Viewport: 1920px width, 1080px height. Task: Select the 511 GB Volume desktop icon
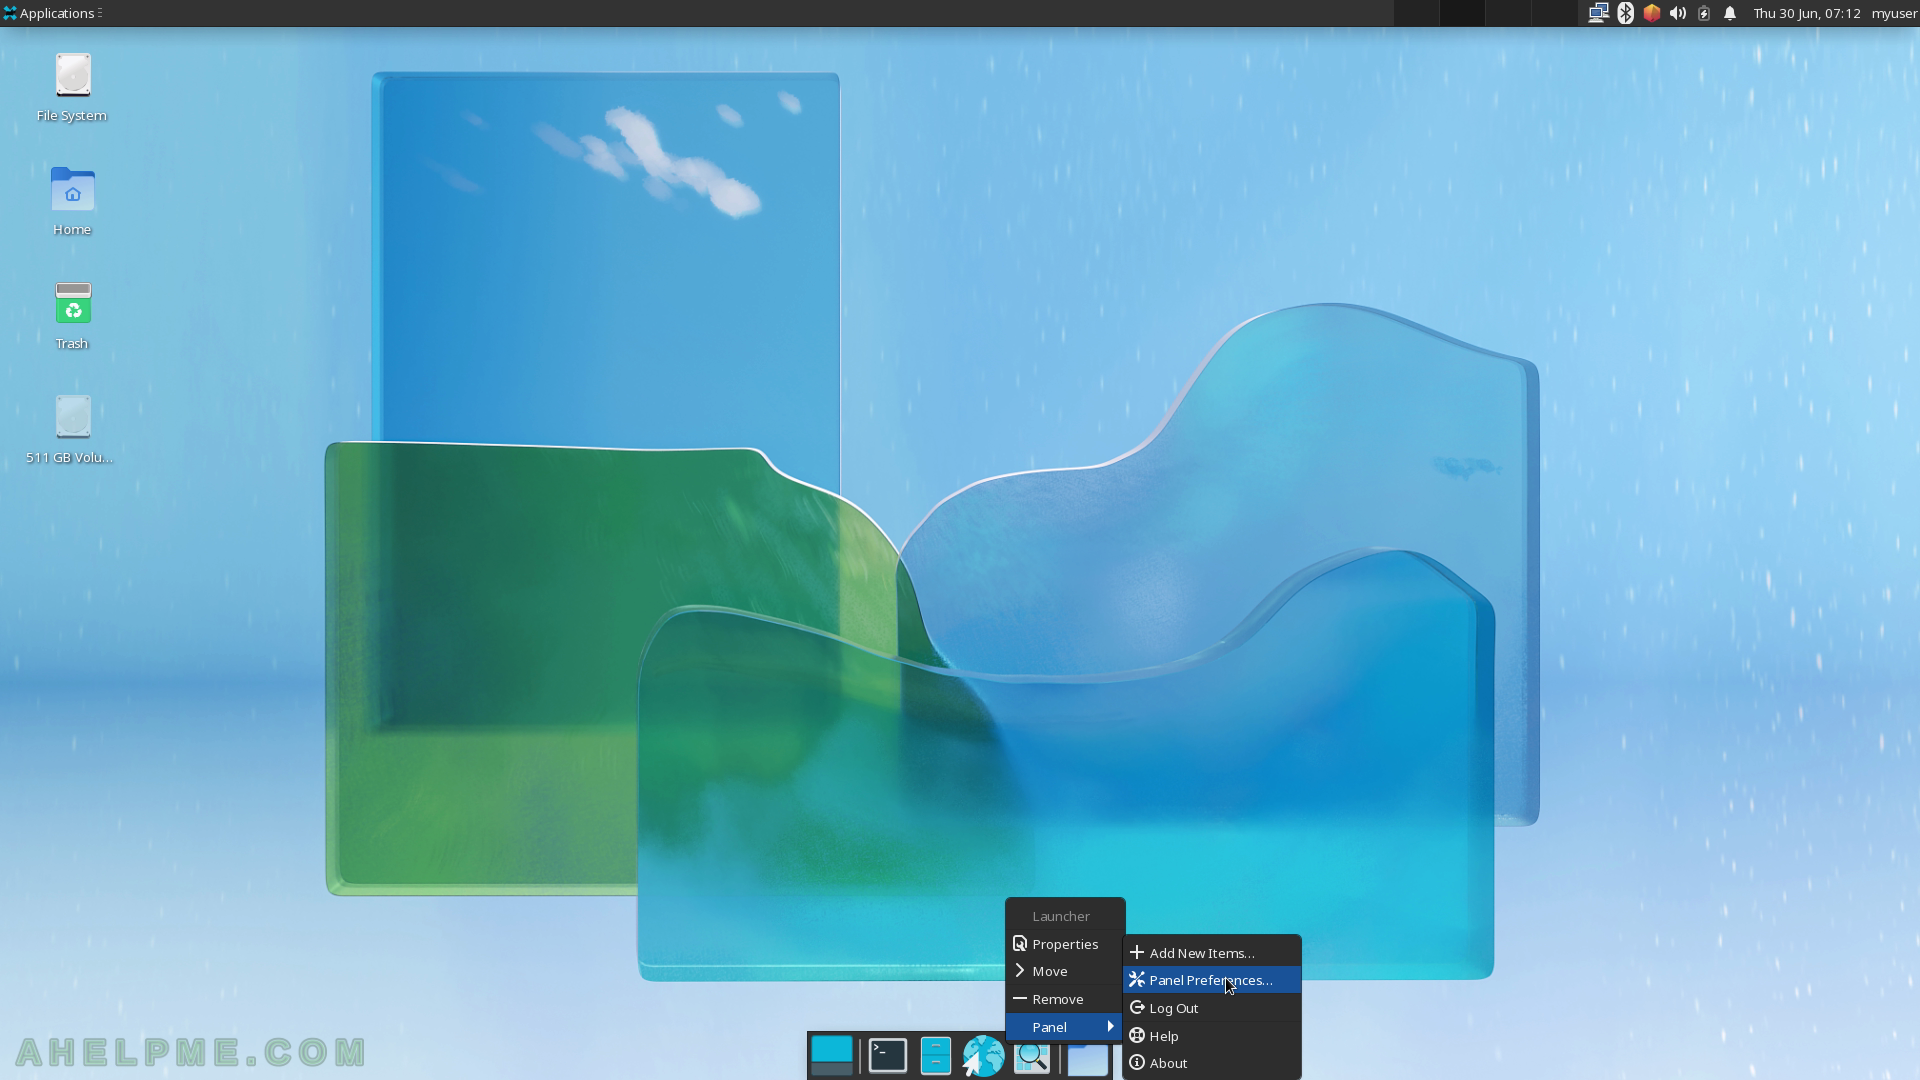70,430
